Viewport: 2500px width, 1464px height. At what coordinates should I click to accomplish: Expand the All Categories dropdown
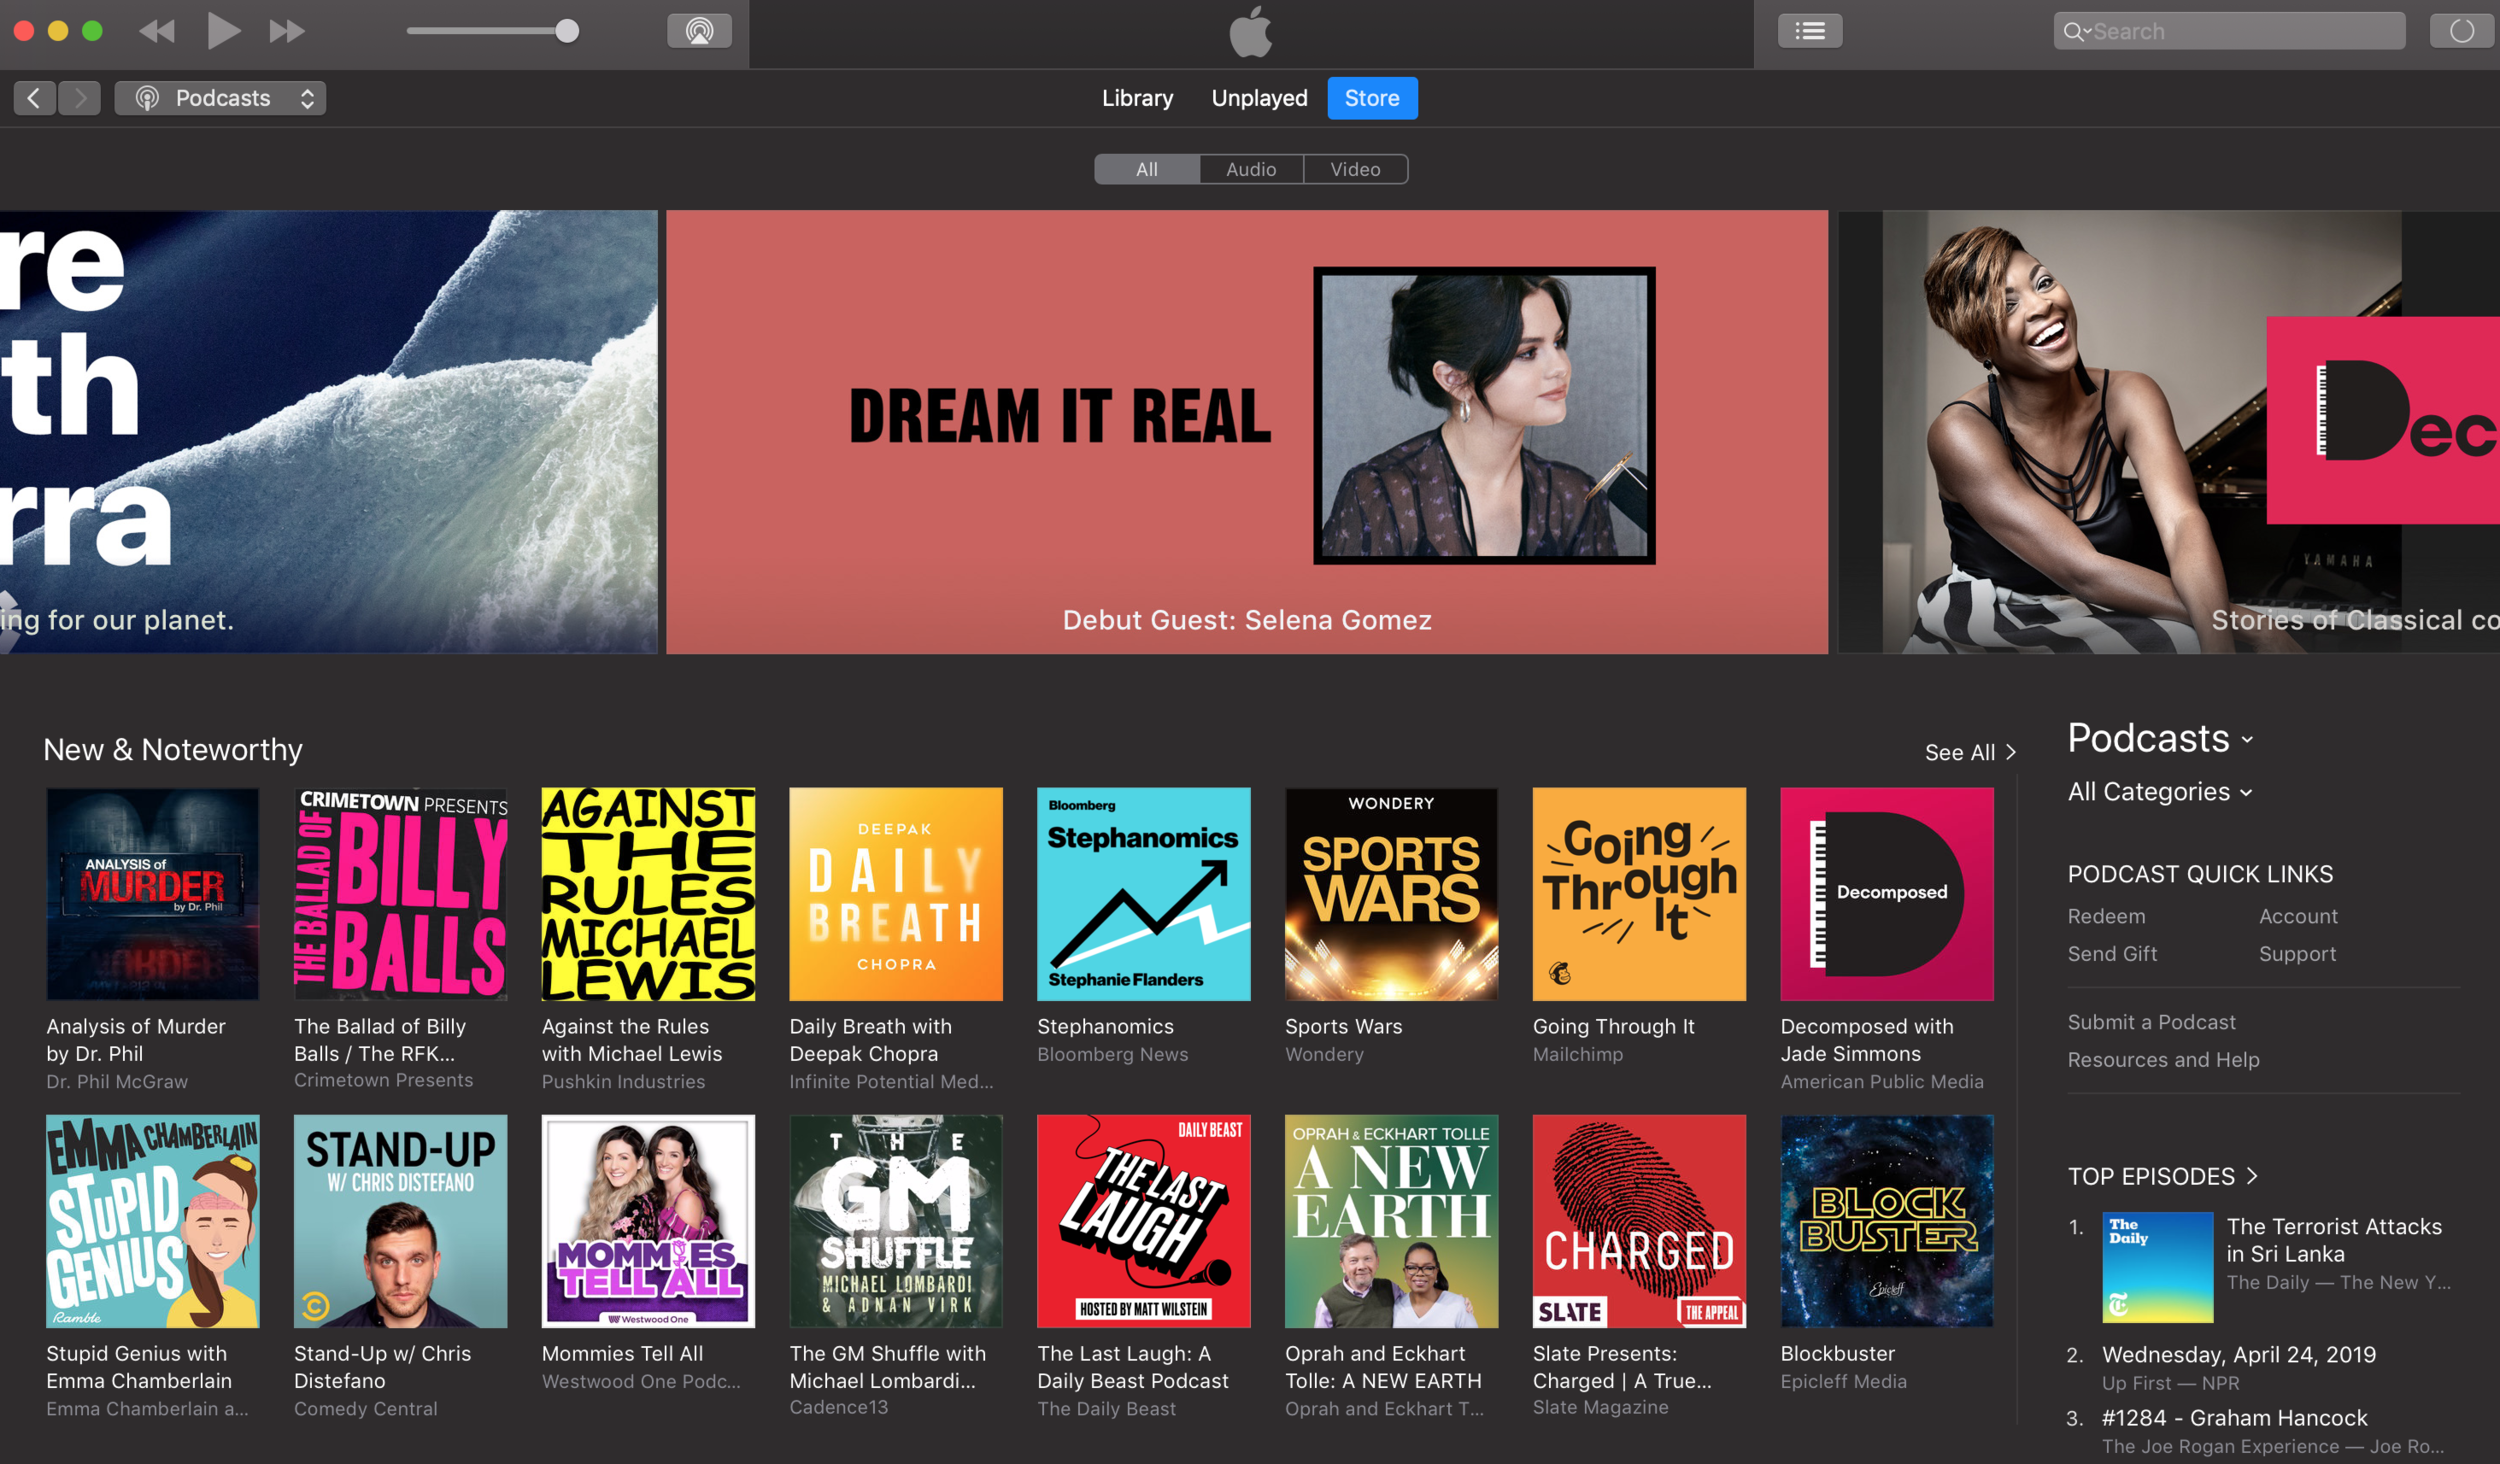(2159, 791)
